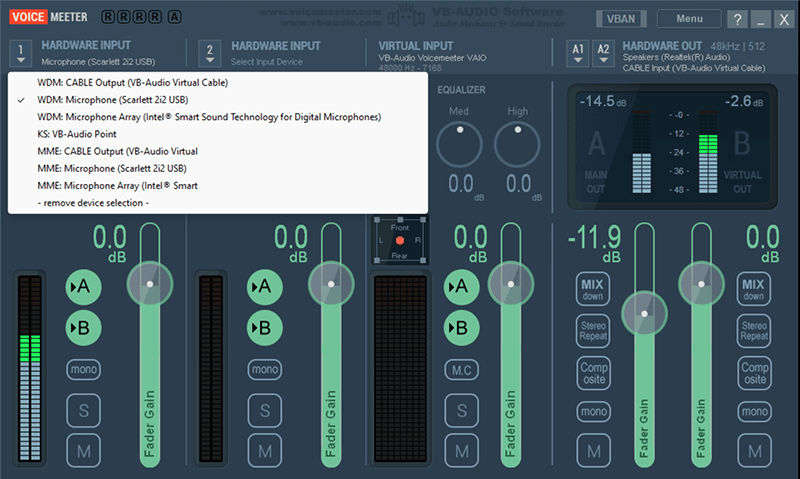Select WDM: Microphone Array Intel Smart Sound
800x479 pixels.
[218, 117]
